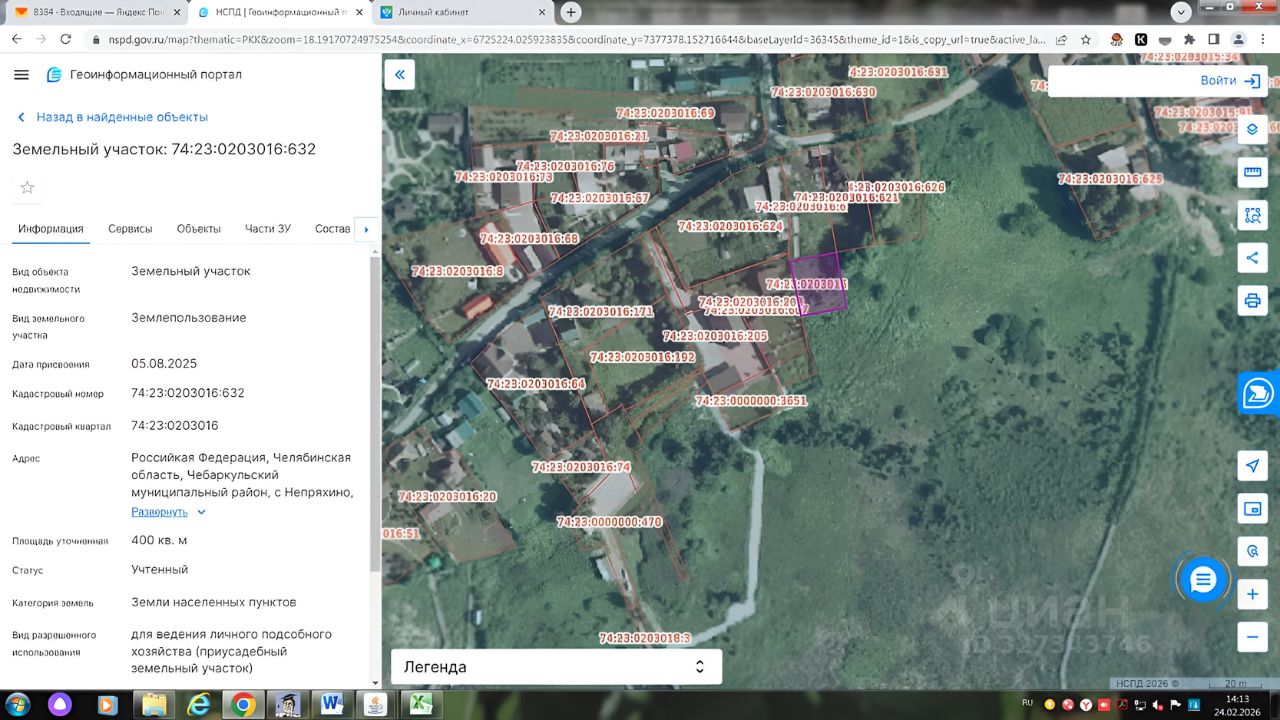The width and height of the screenshot is (1280, 720).
Task: Expand the Легенда legend panel
Action: pyautogui.click(x=556, y=667)
